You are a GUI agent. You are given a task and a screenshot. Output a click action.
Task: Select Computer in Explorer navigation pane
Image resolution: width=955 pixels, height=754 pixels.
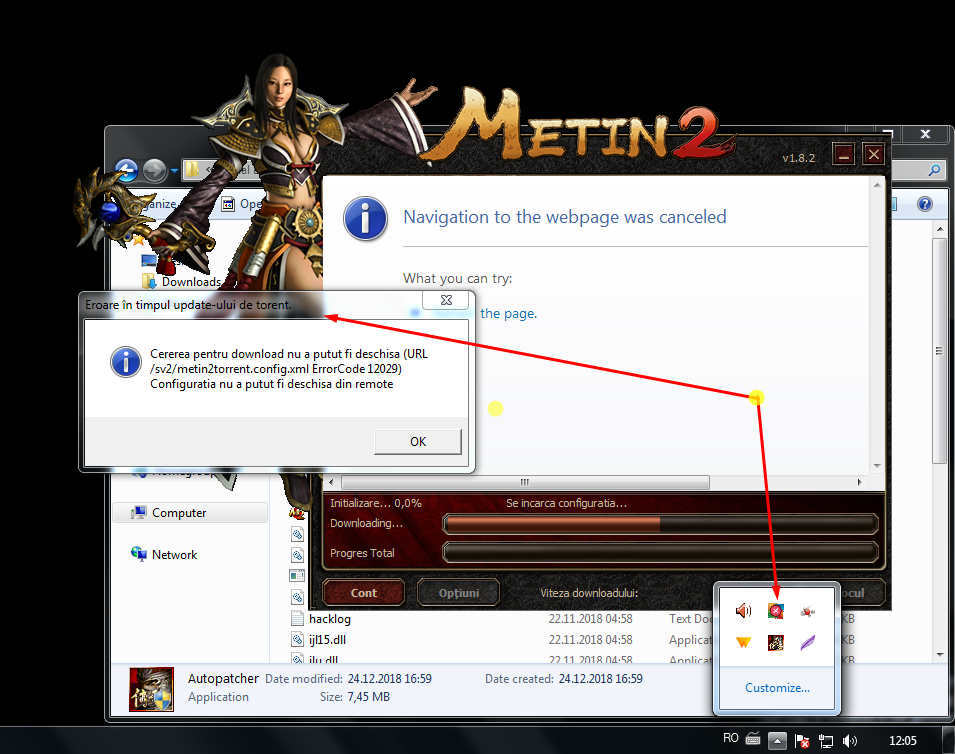(x=190, y=513)
